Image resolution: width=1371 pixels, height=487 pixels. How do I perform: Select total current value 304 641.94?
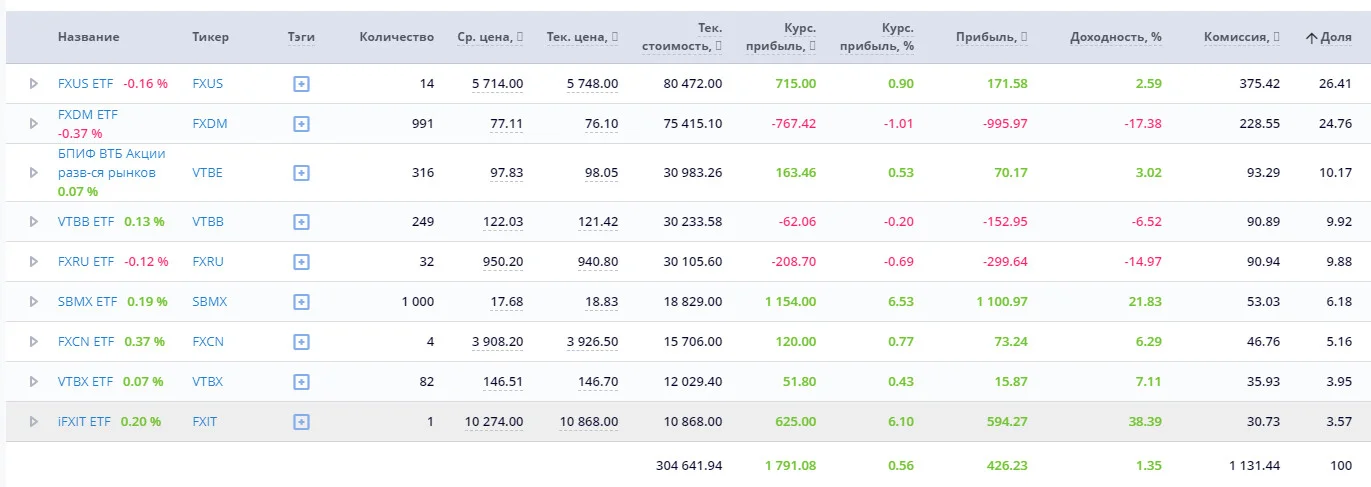pos(689,465)
